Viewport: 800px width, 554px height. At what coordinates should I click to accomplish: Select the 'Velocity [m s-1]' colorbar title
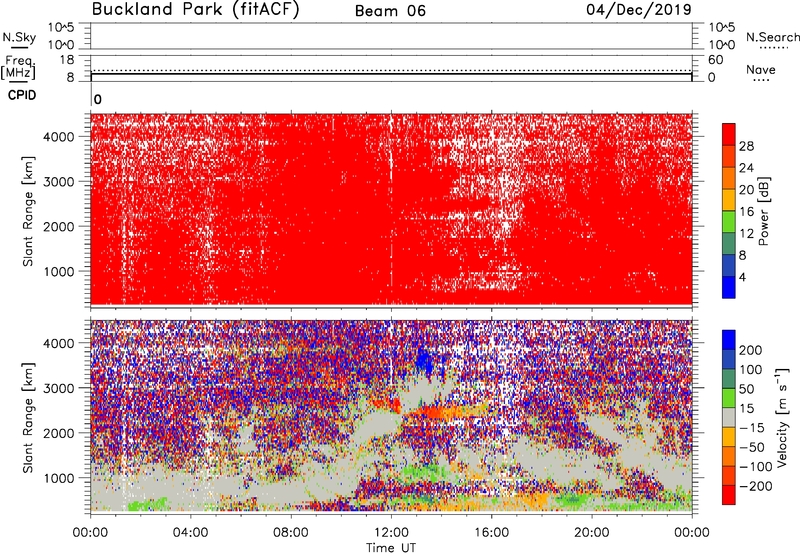click(782, 417)
